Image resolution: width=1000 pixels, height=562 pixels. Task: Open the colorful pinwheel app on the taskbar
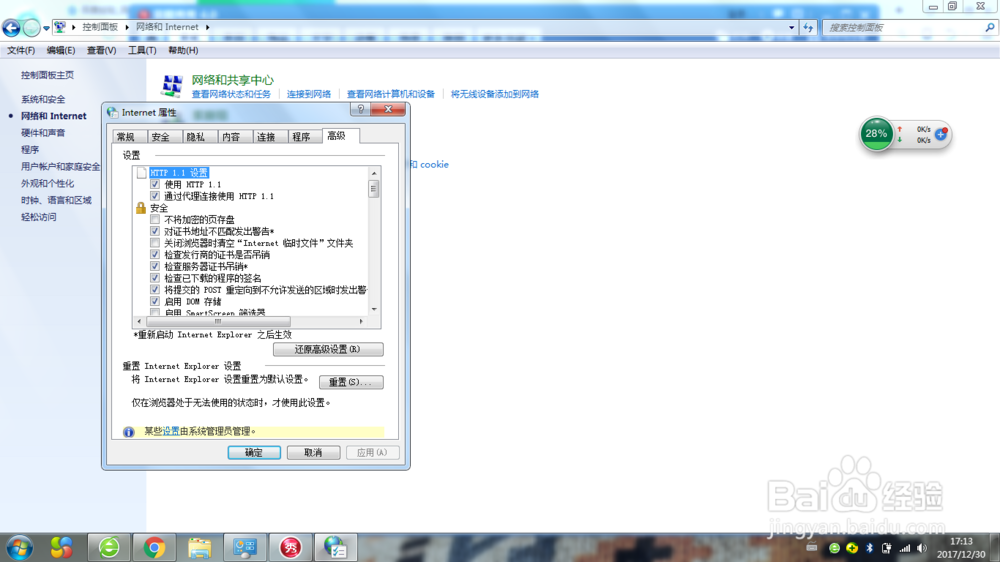62,547
